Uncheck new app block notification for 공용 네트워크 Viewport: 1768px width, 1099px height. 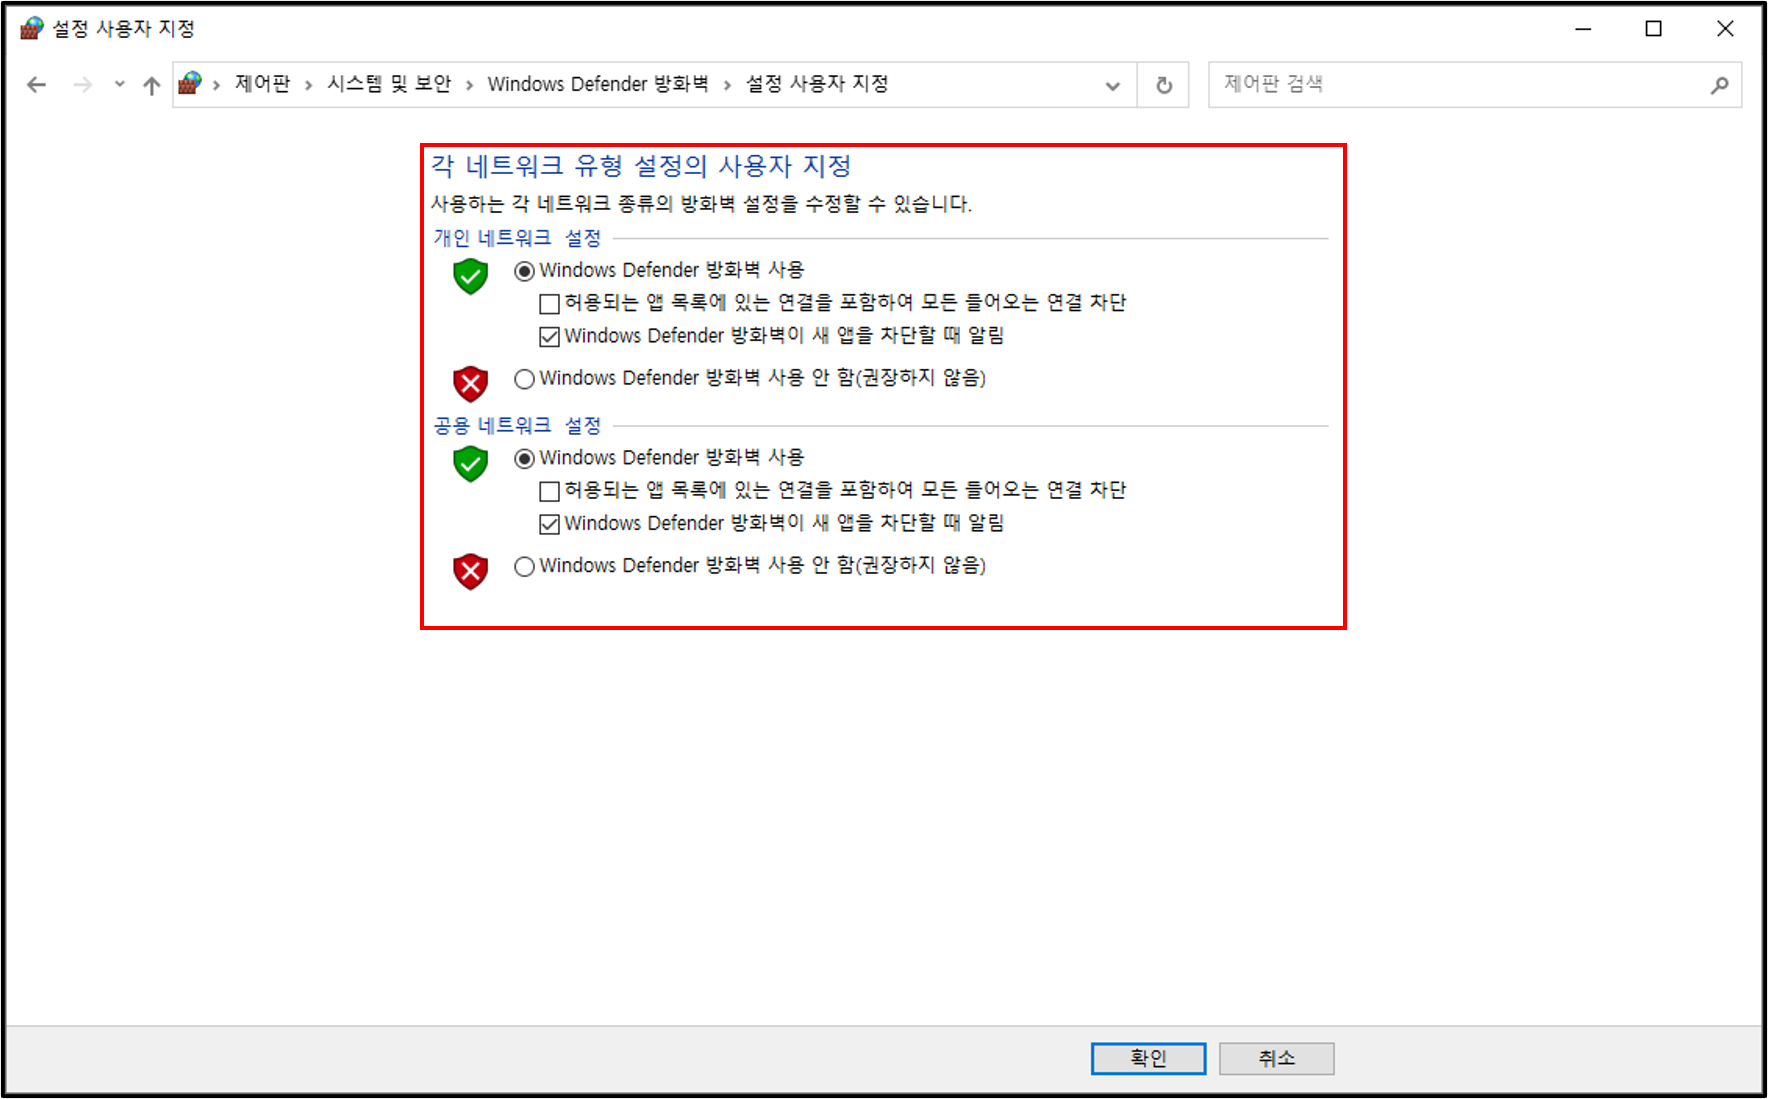click(x=549, y=524)
